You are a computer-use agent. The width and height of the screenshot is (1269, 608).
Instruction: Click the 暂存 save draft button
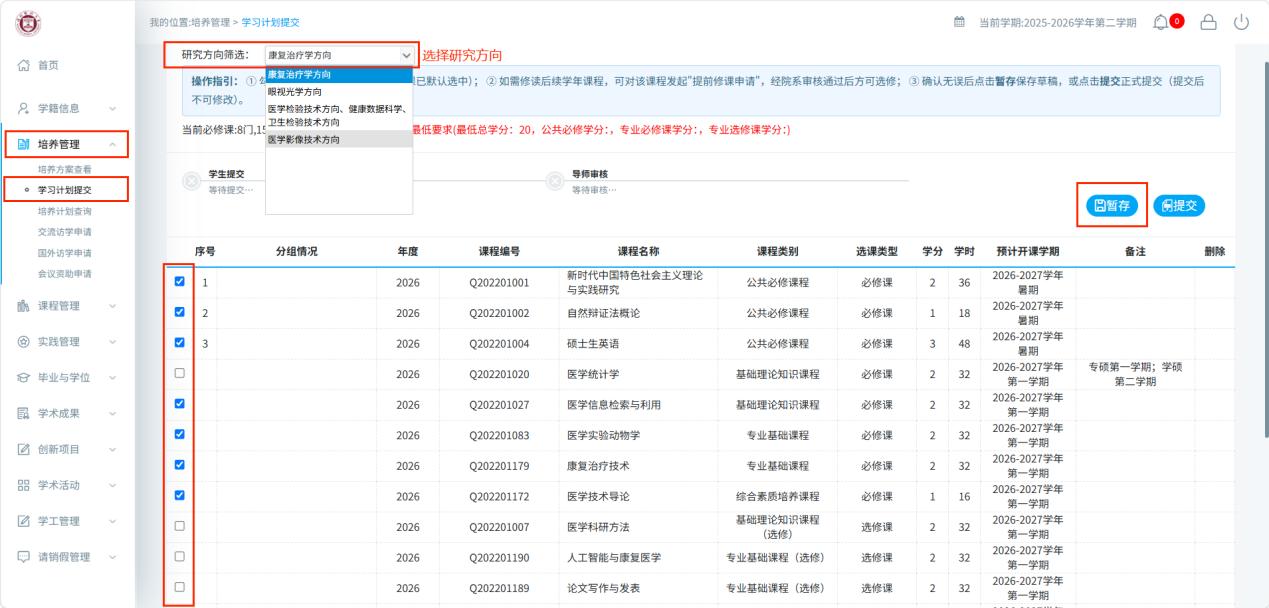point(1111,205)
